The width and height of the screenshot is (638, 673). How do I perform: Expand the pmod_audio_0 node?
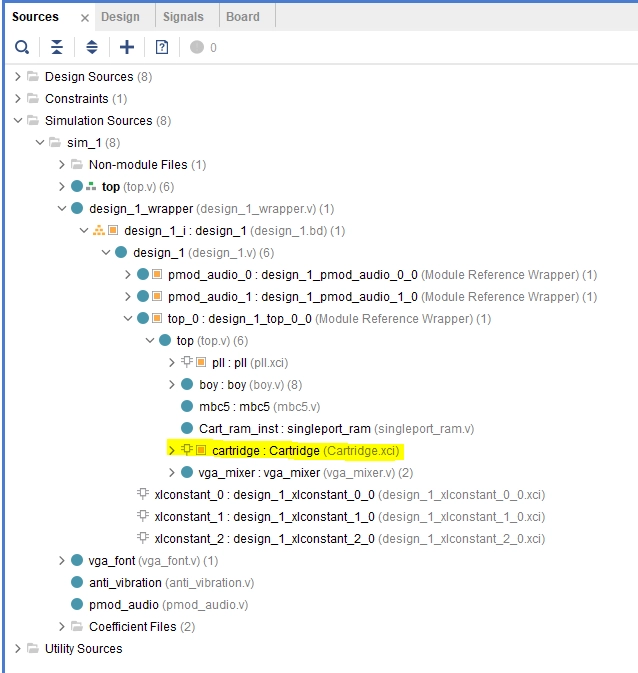tap(128, 275)
